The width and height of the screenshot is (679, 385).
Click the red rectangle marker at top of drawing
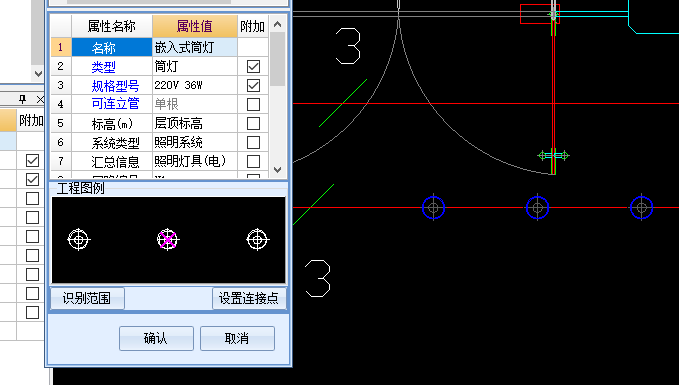(x=540, y=14)
